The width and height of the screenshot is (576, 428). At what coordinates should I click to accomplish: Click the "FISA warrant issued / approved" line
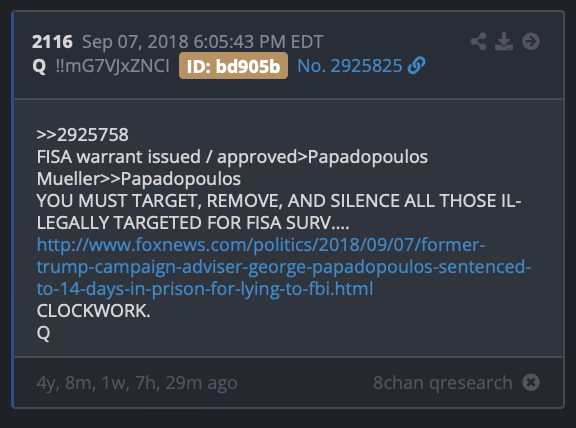coord(232,157)
